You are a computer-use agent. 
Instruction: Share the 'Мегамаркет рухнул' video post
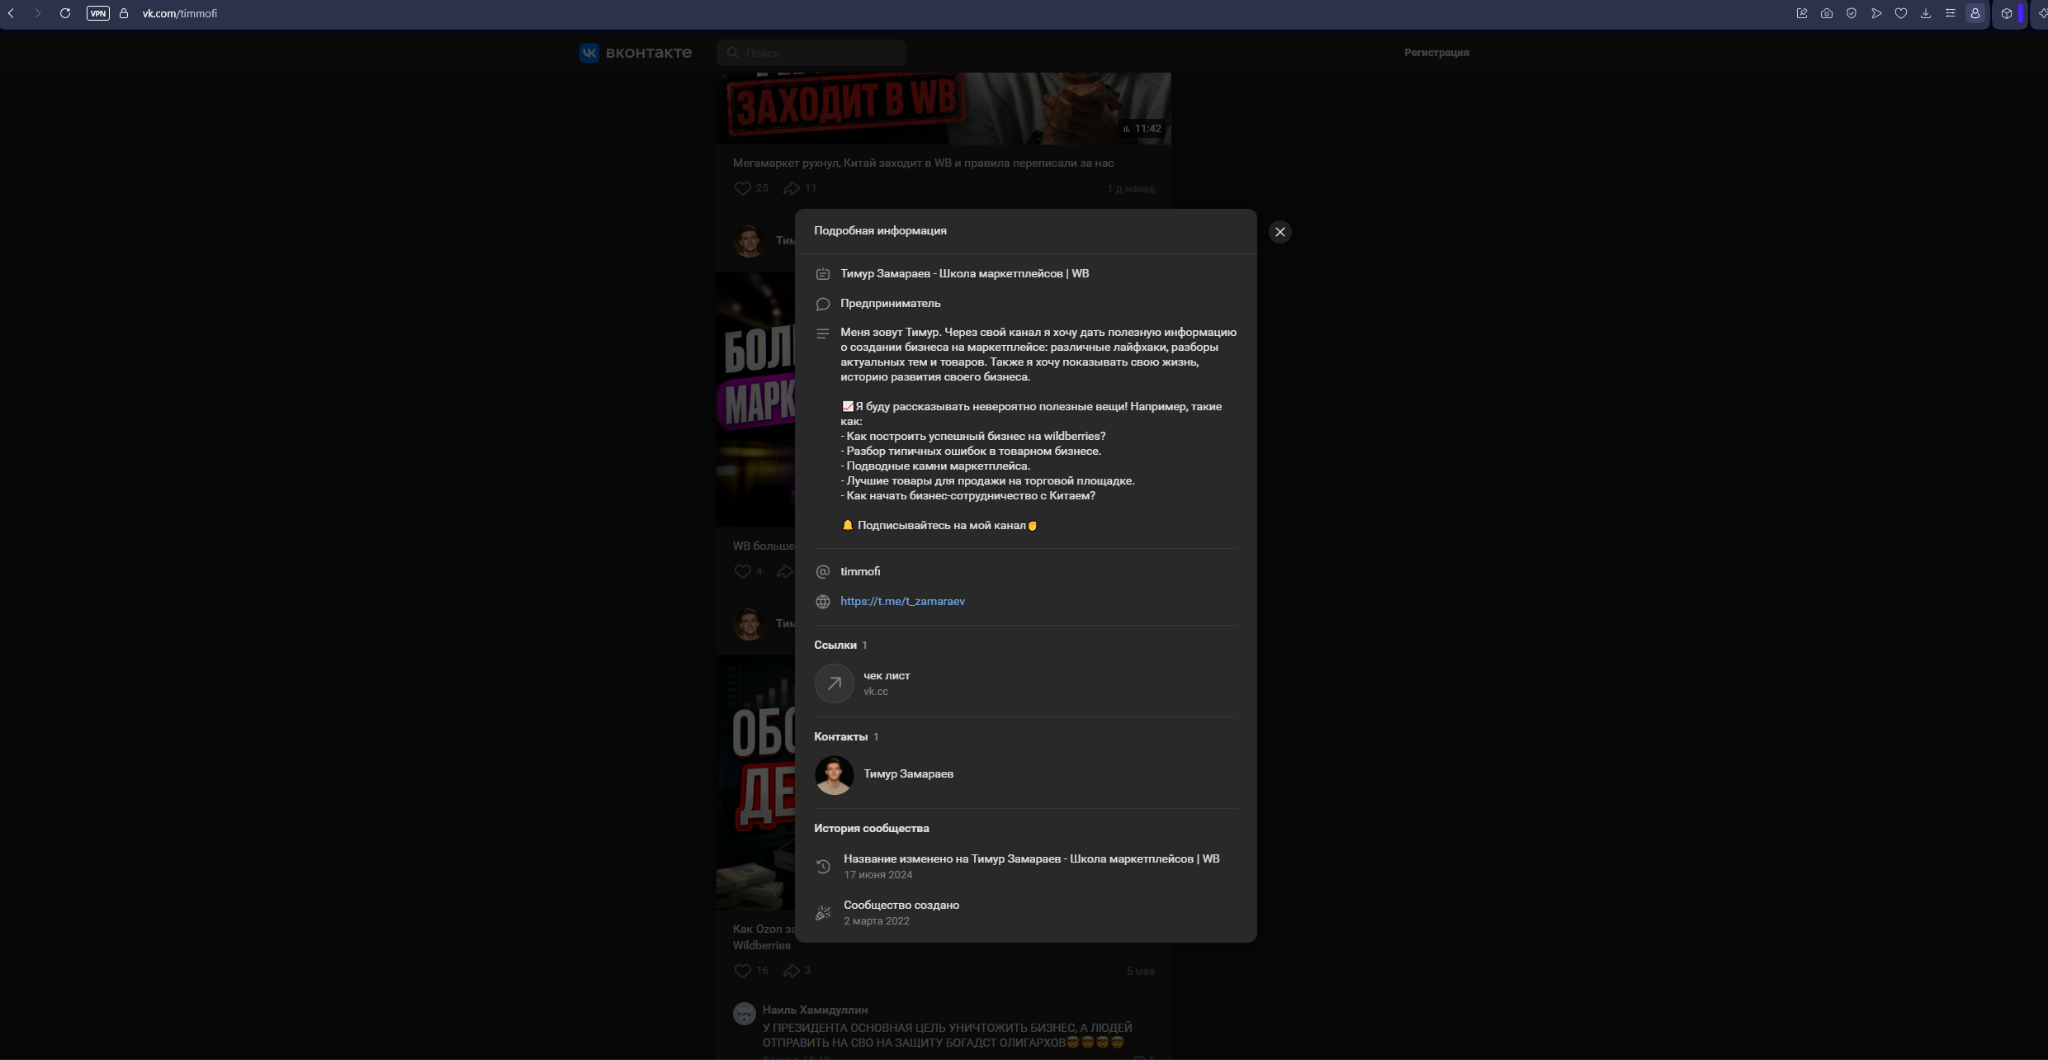[791, 188]
